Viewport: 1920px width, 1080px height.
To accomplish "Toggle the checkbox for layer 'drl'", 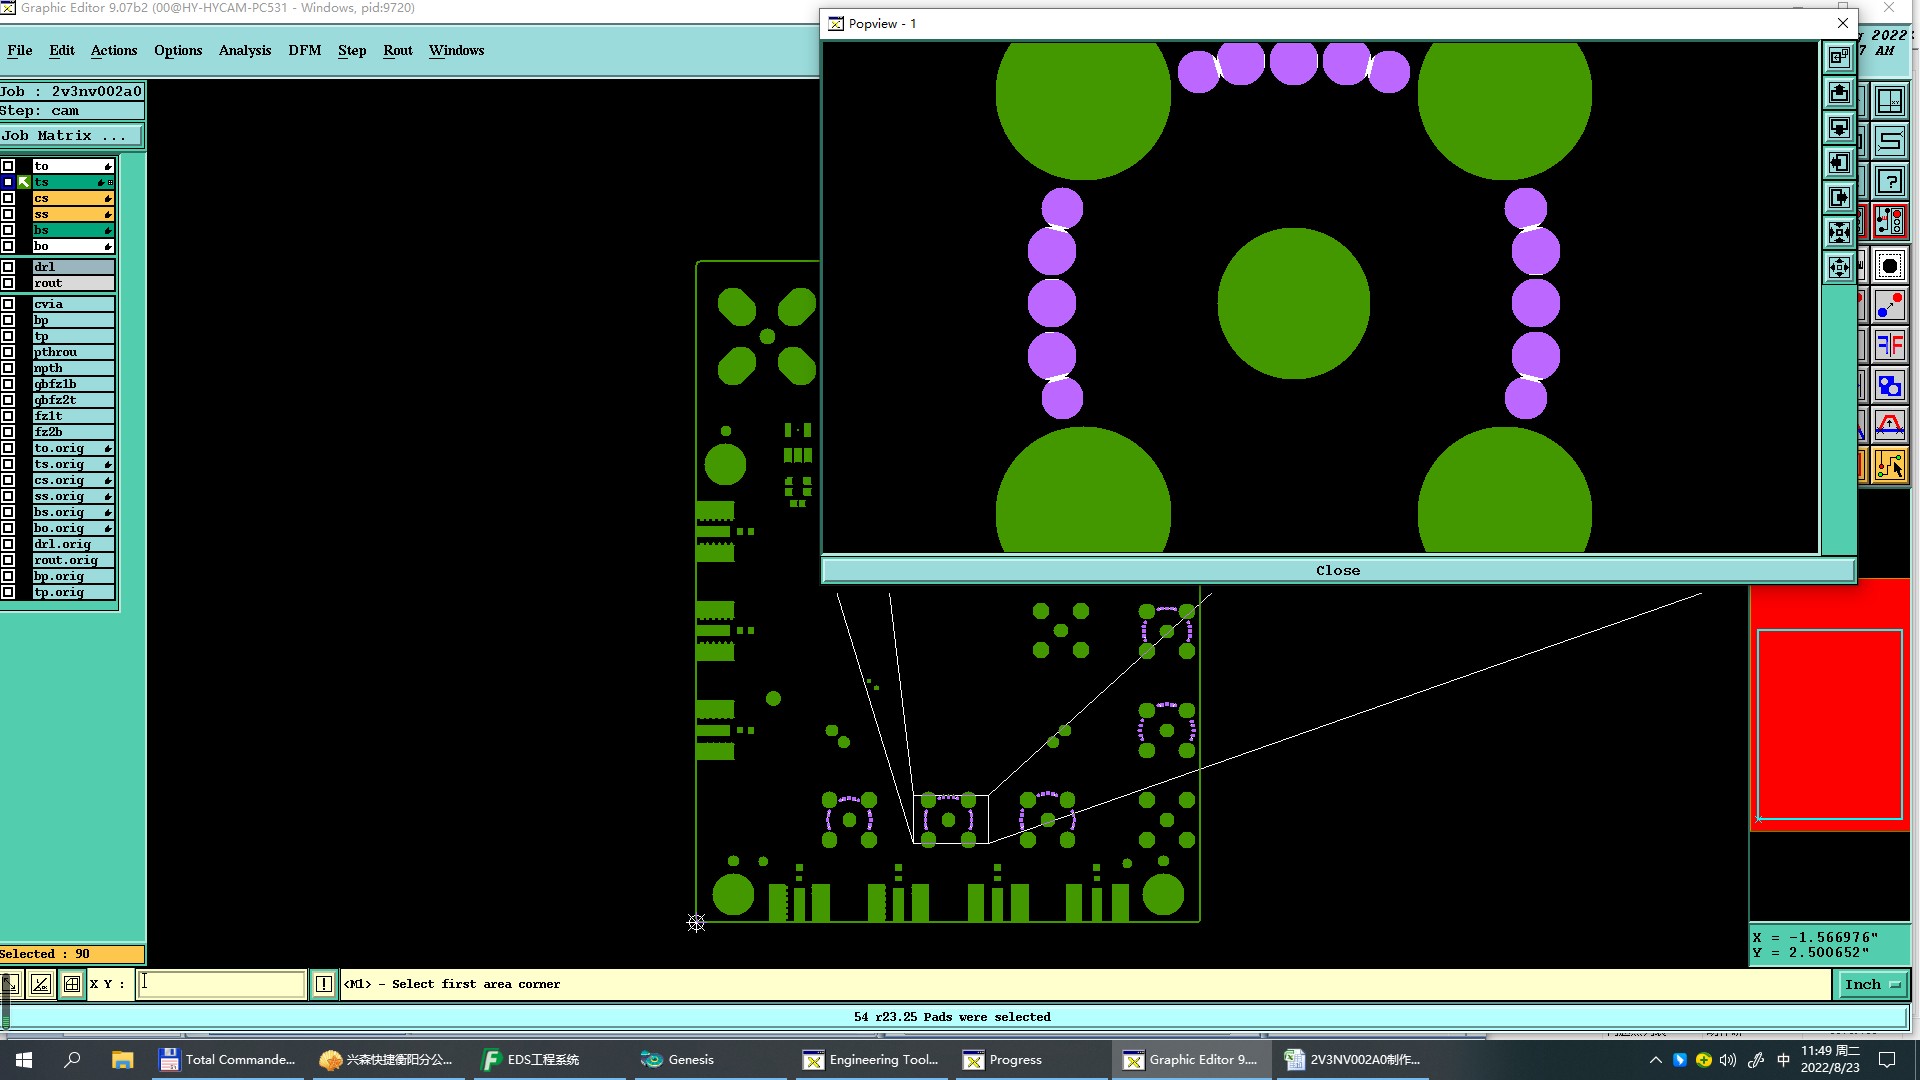I will (x=8, y=267).
